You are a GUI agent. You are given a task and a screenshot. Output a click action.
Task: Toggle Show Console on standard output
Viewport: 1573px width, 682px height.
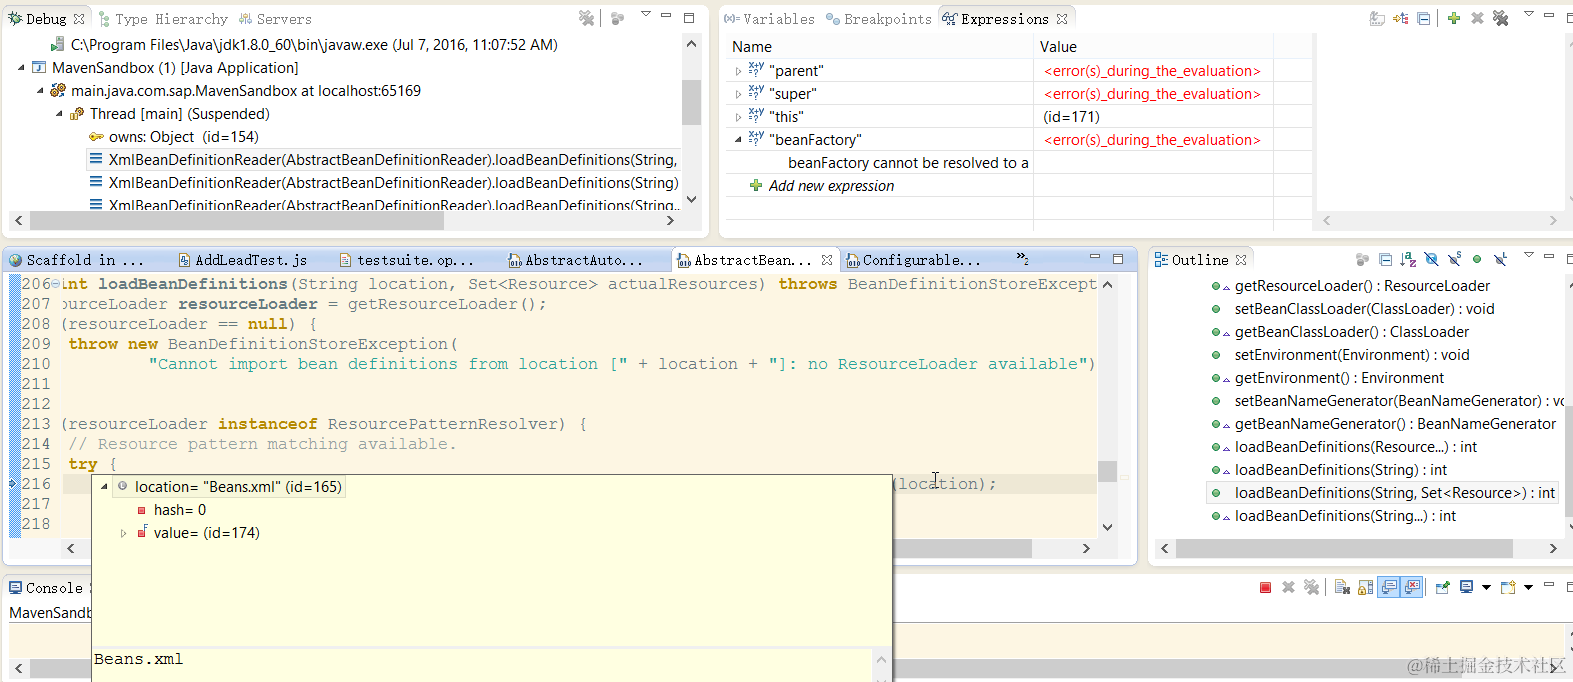[x=1389, y=588]
